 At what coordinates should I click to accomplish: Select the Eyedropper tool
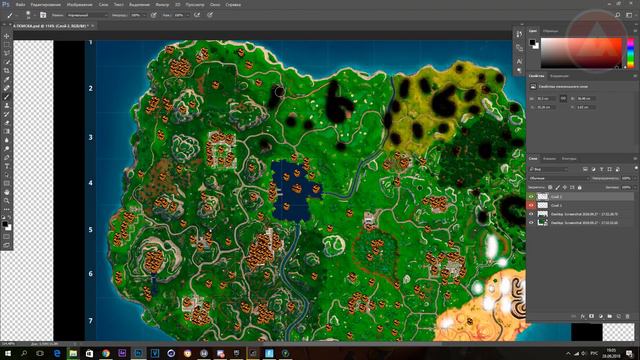(7, 80)
